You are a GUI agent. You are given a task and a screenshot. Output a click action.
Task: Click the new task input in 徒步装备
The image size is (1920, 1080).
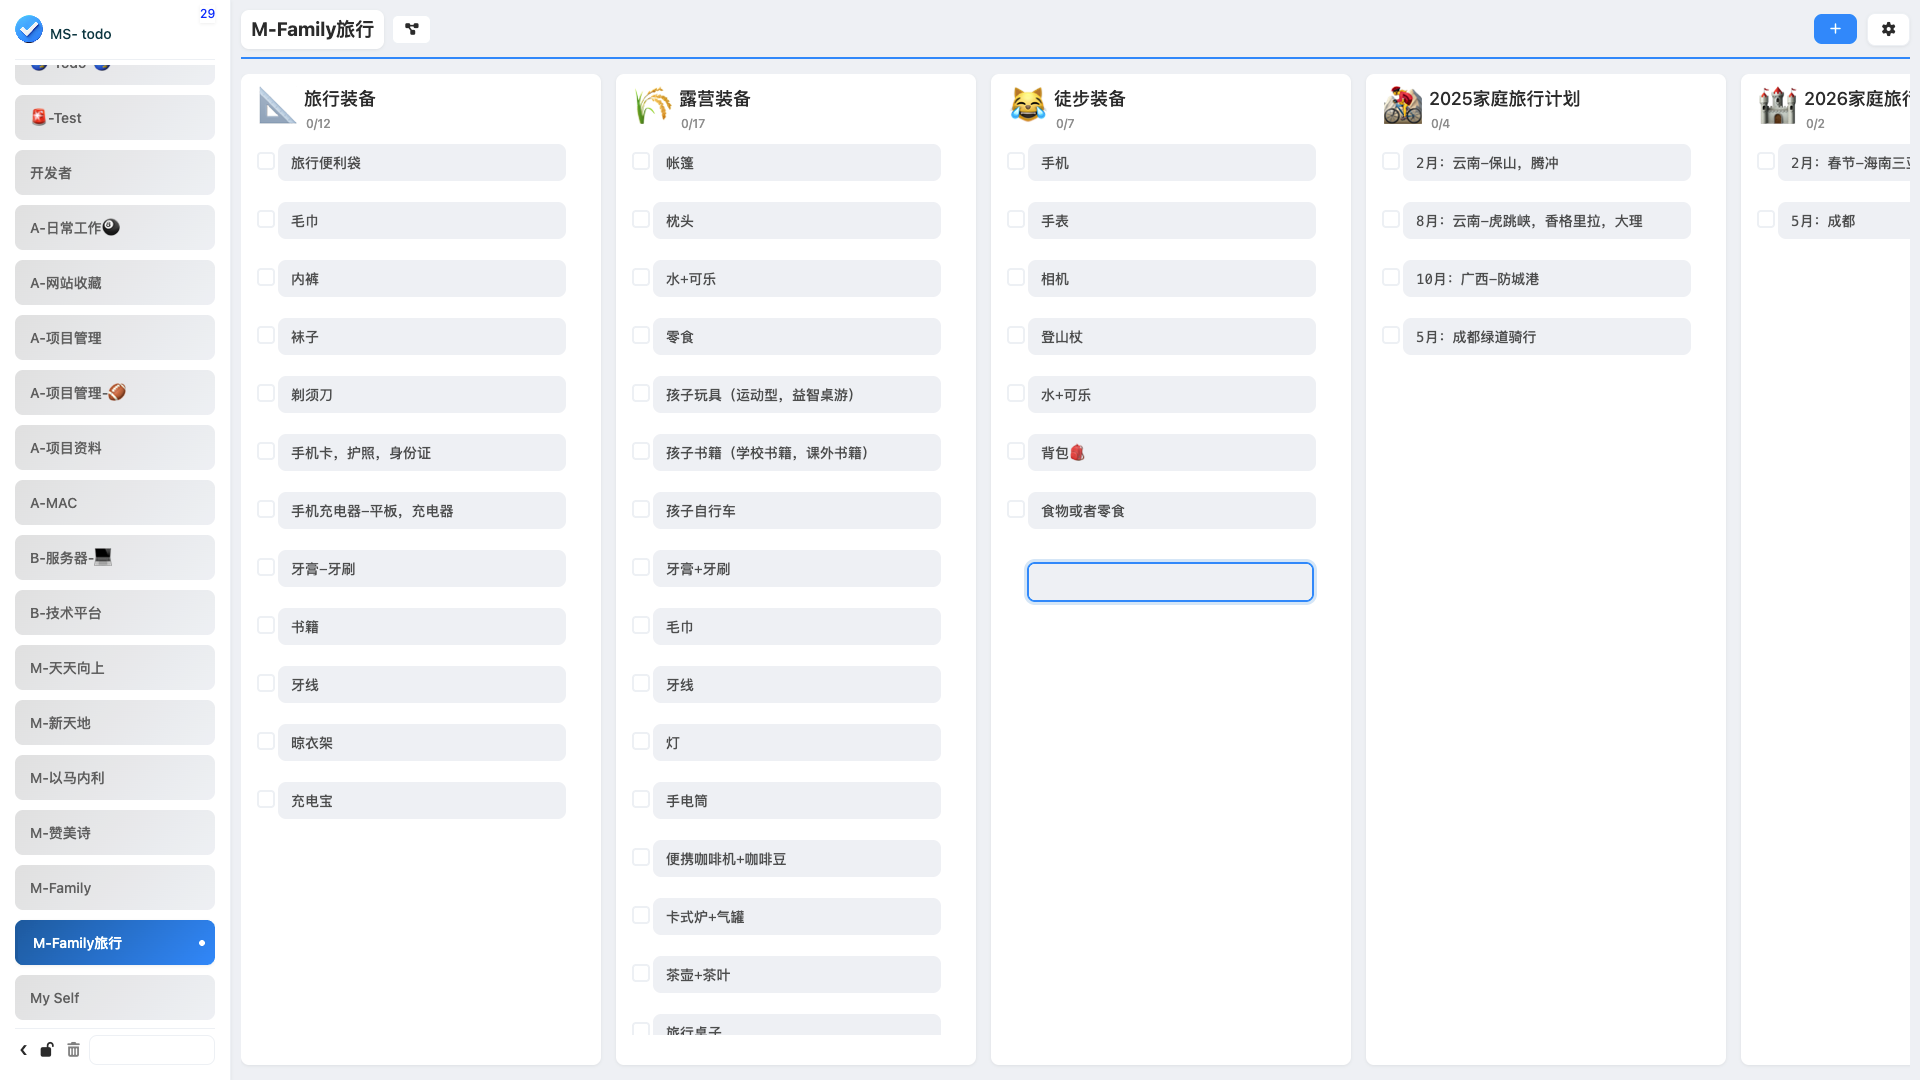click(x=1170, y=582)
